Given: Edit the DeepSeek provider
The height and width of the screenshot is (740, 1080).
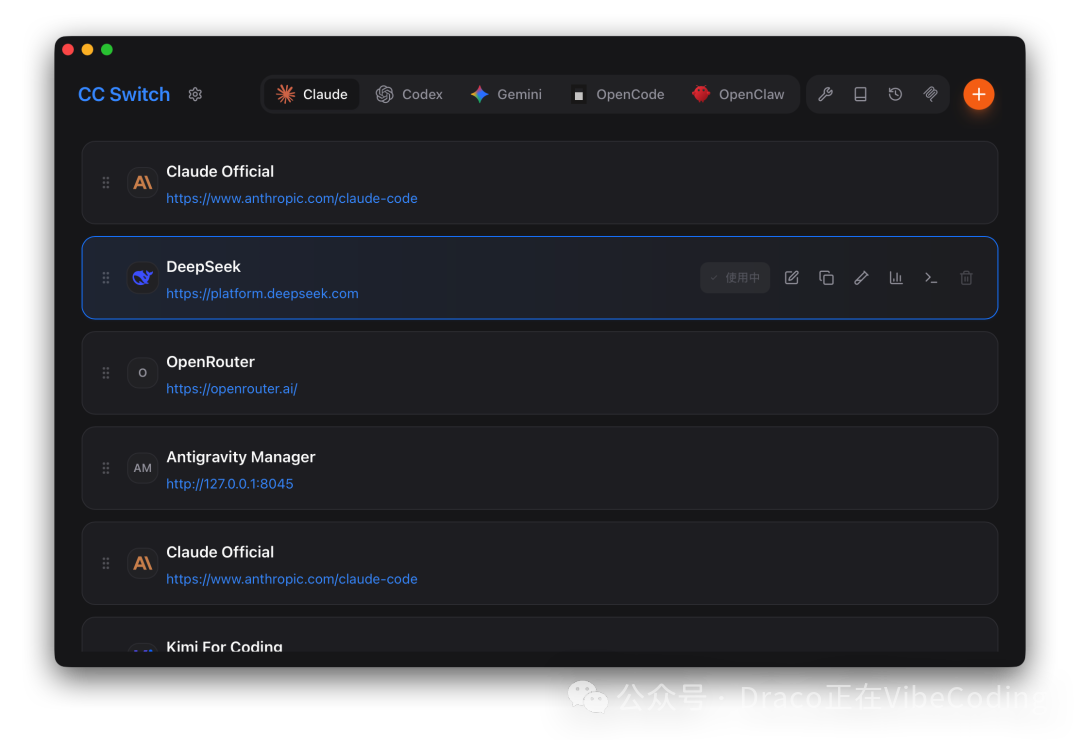Looking at the screenshot, I should (x=791, y=278).
